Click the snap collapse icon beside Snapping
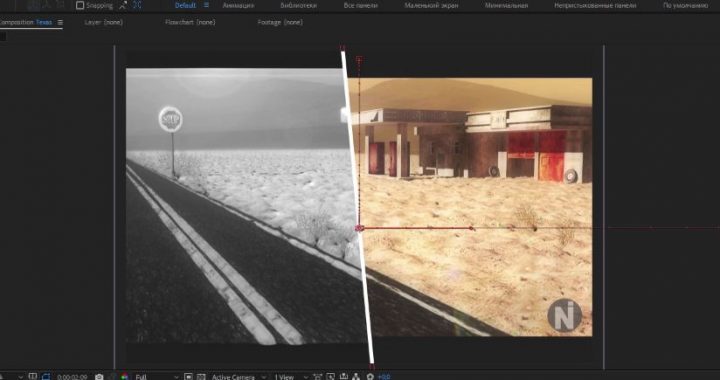 pyautogui.click(x=123, y=6)
